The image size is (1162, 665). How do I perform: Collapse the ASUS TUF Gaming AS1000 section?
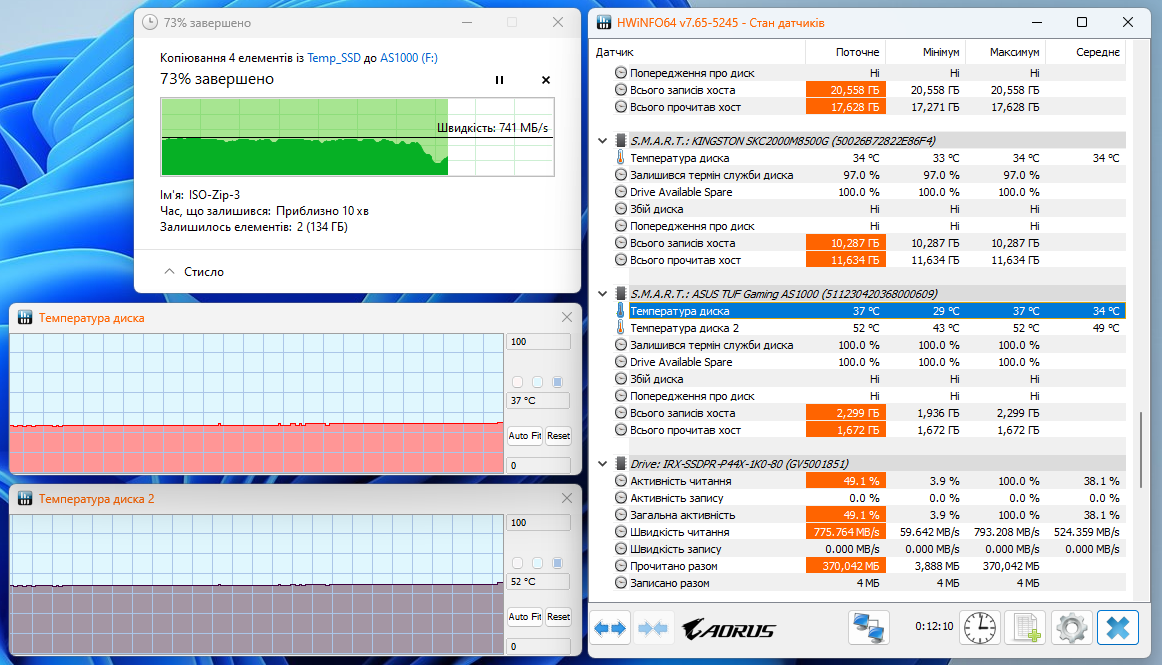point(602,294)
